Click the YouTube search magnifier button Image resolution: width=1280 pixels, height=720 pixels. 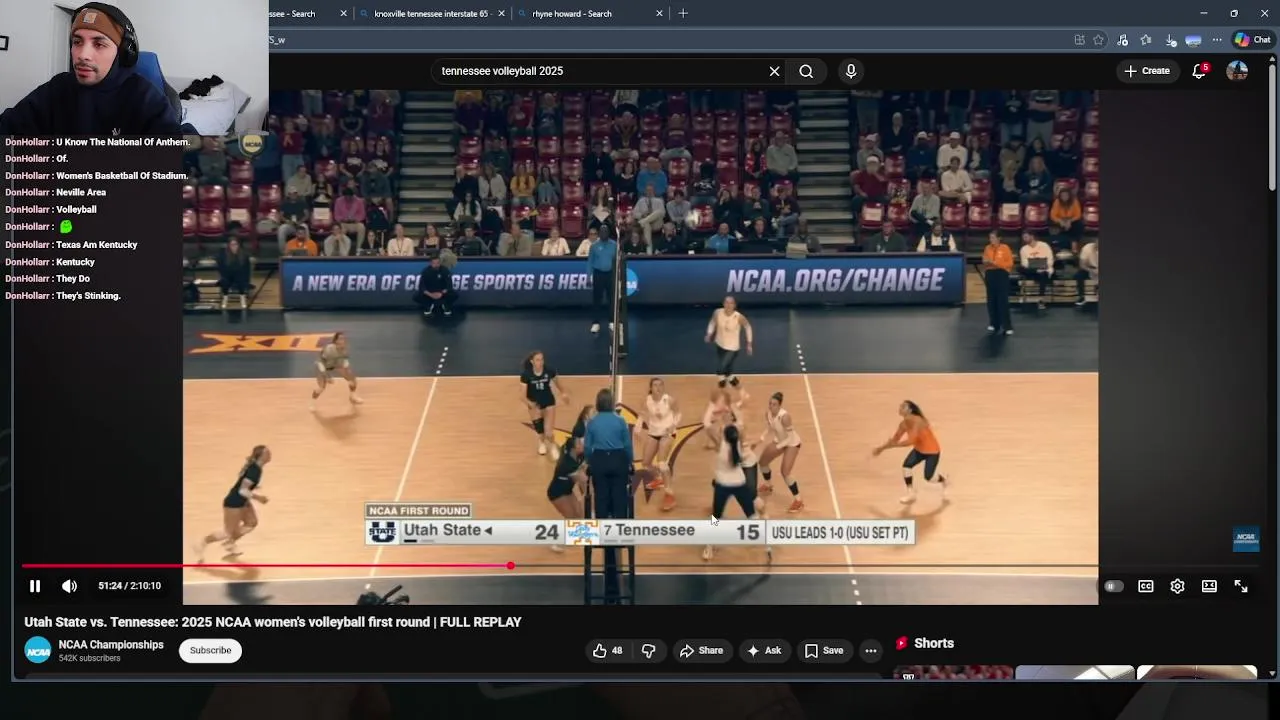click(806, 71)
